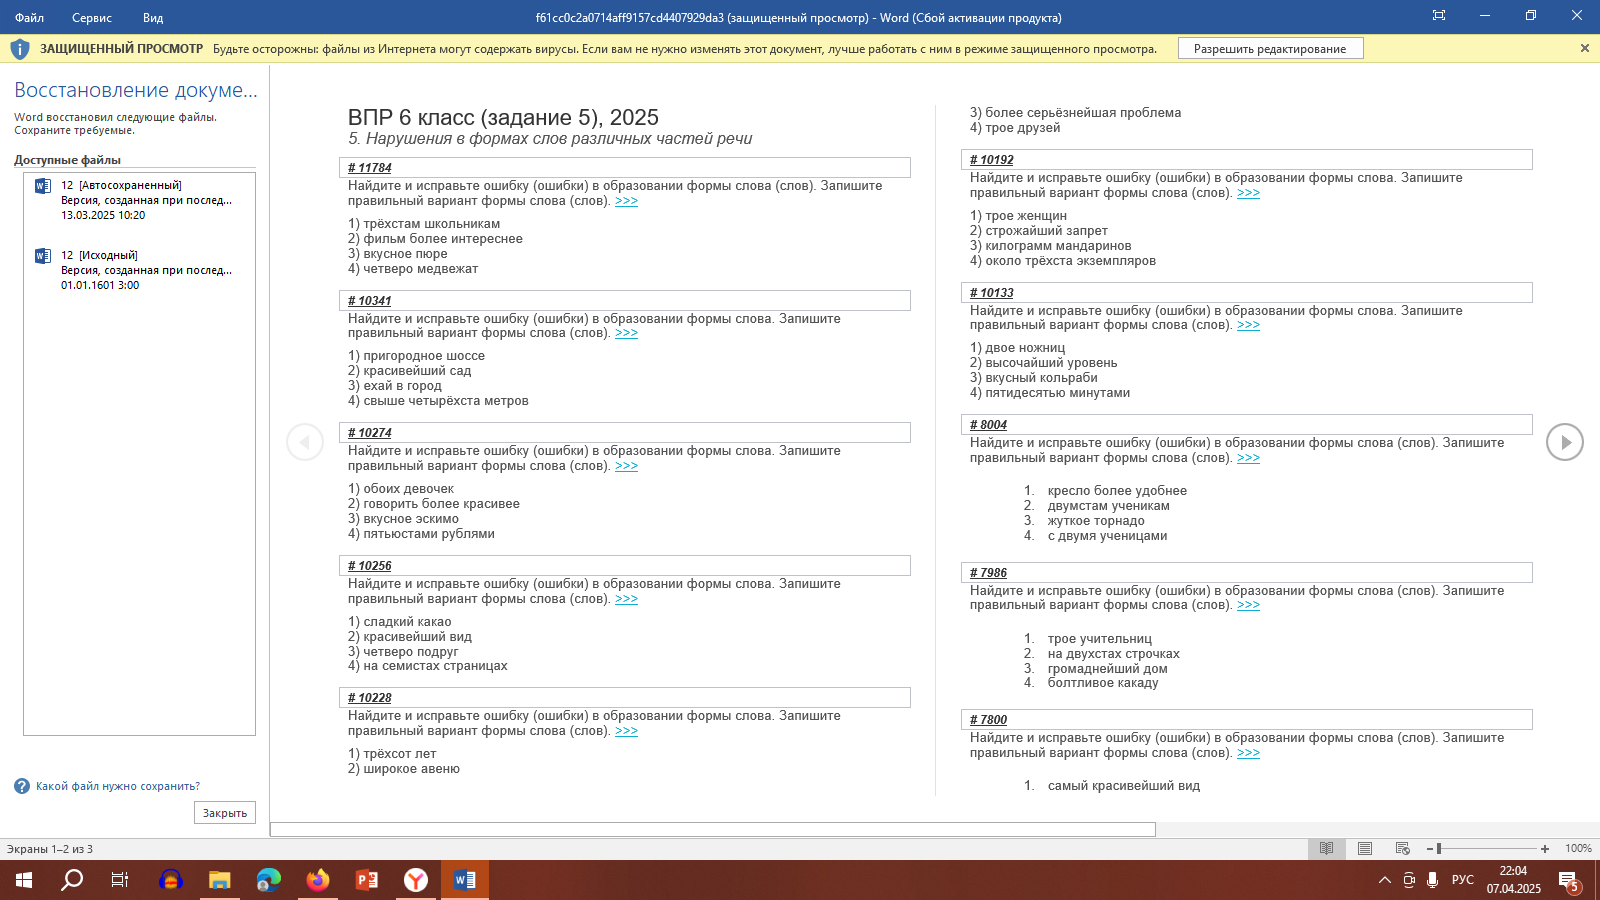
Task: Open Firefox from the taskbar
Action: click(x=318, y=880)
